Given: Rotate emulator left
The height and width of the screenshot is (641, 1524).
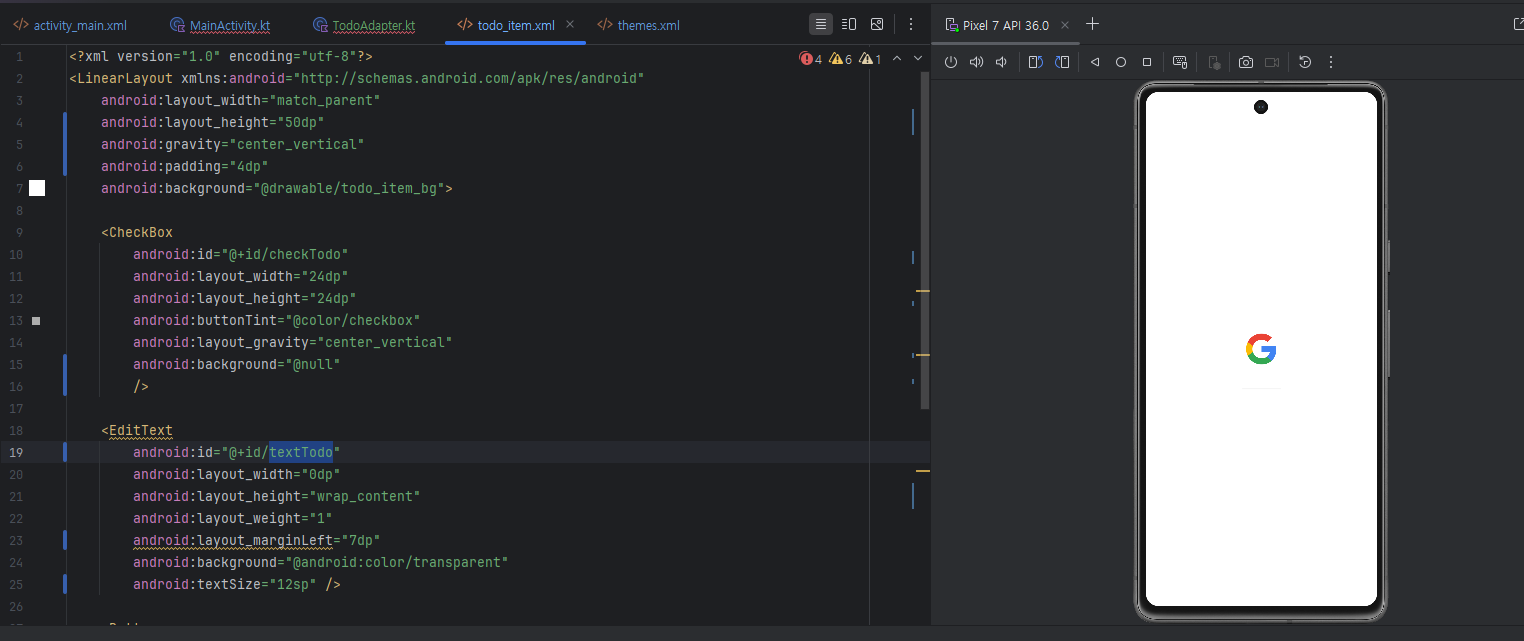Looking at the screenshot, I should coord(1036,62).
